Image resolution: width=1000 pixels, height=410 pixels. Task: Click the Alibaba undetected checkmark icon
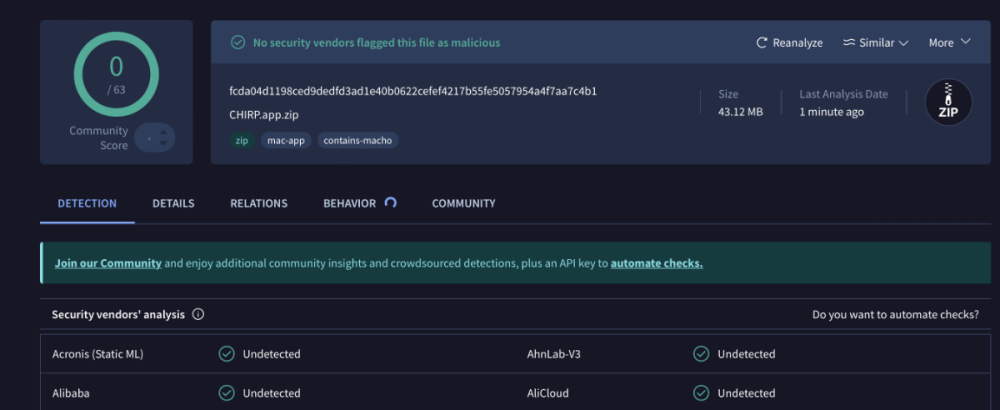pyautogui.click(x=227, y=393)
